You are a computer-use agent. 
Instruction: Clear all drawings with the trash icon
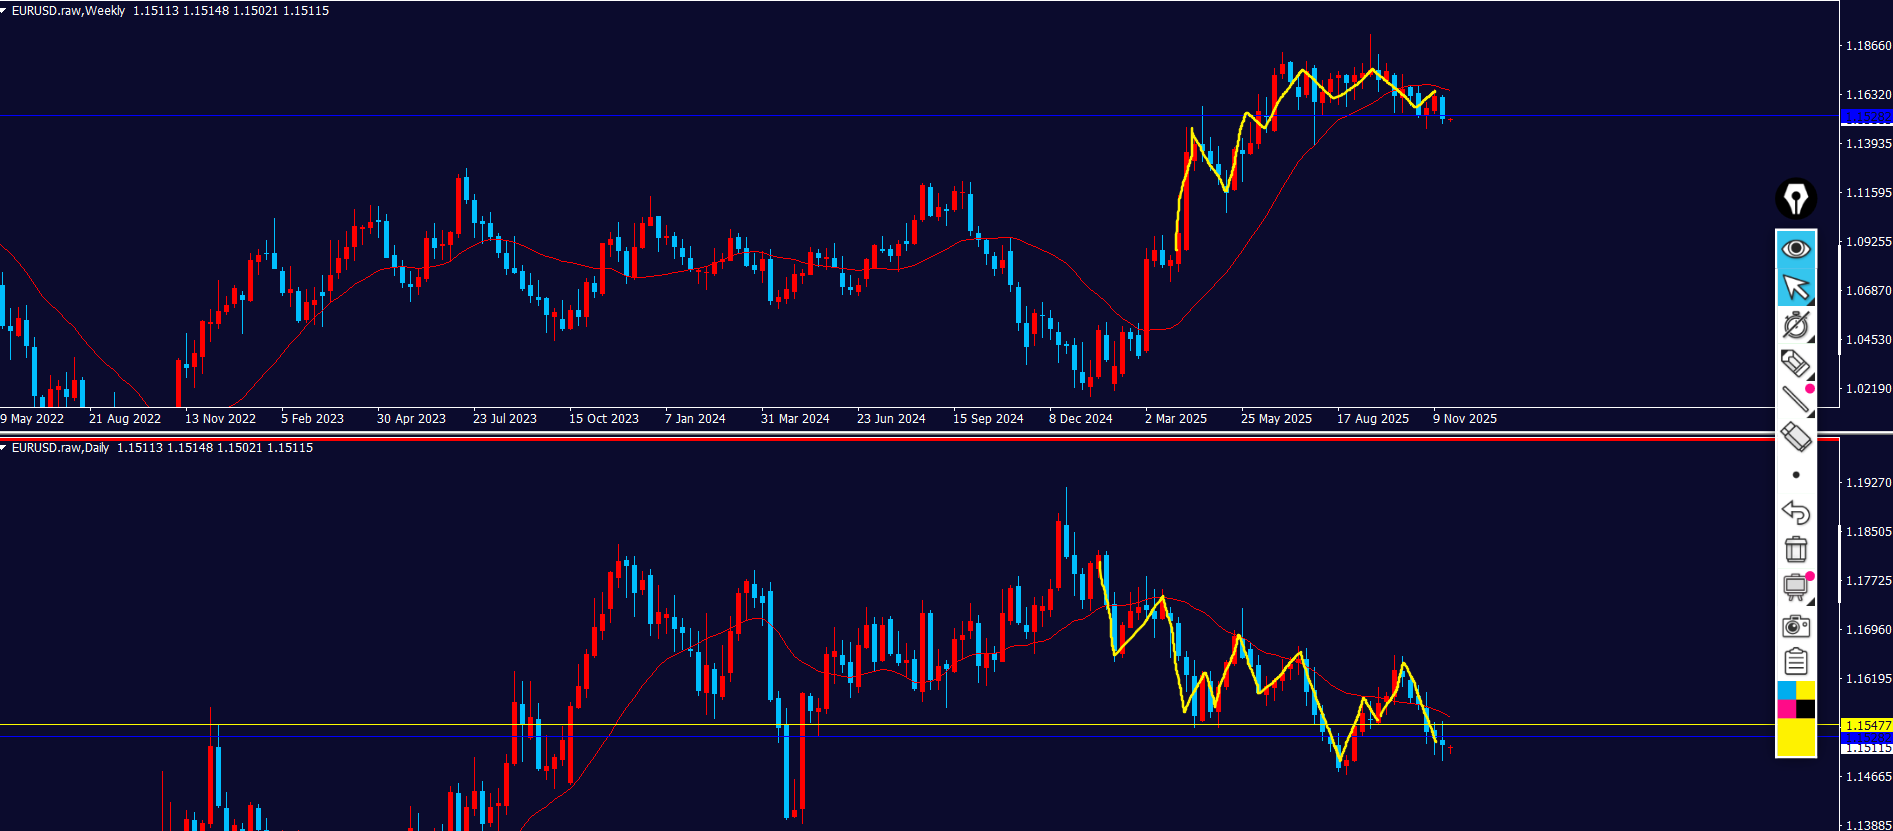point(1795,549)
